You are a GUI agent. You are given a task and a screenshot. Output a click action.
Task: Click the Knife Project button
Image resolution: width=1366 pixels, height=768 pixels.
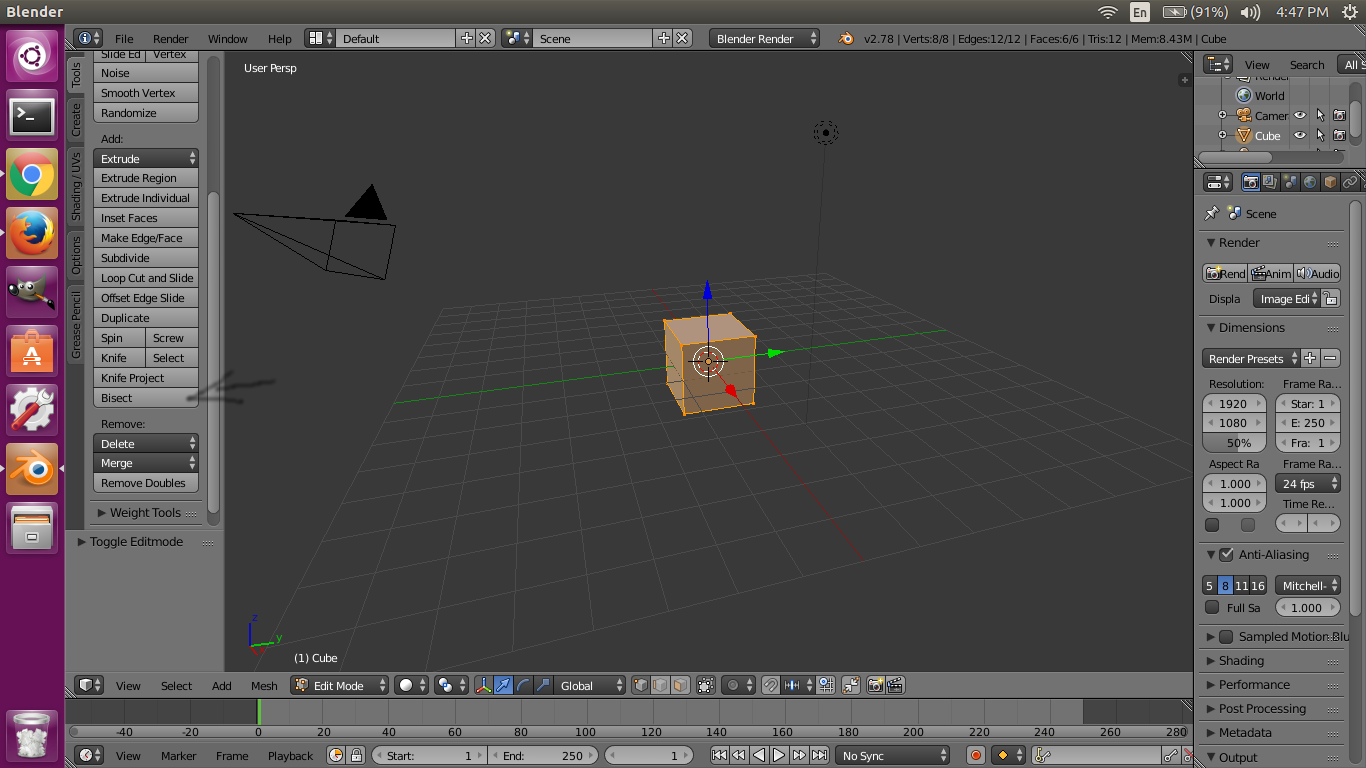coord(146,378)
